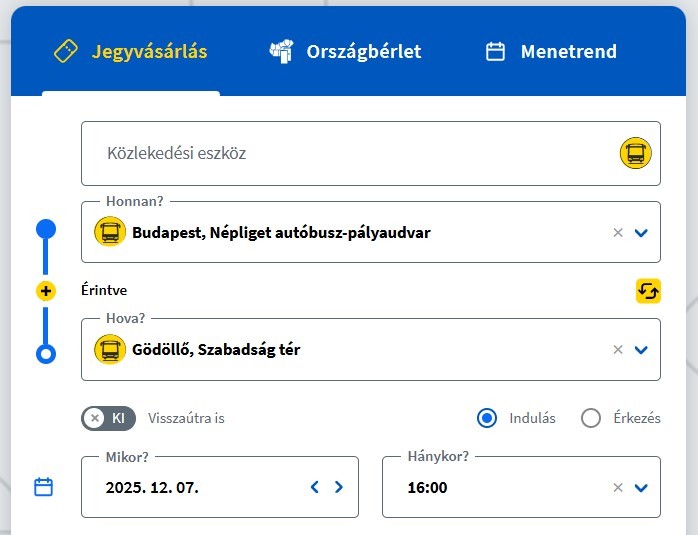Clear the Hánykor time value

[618, 487]
